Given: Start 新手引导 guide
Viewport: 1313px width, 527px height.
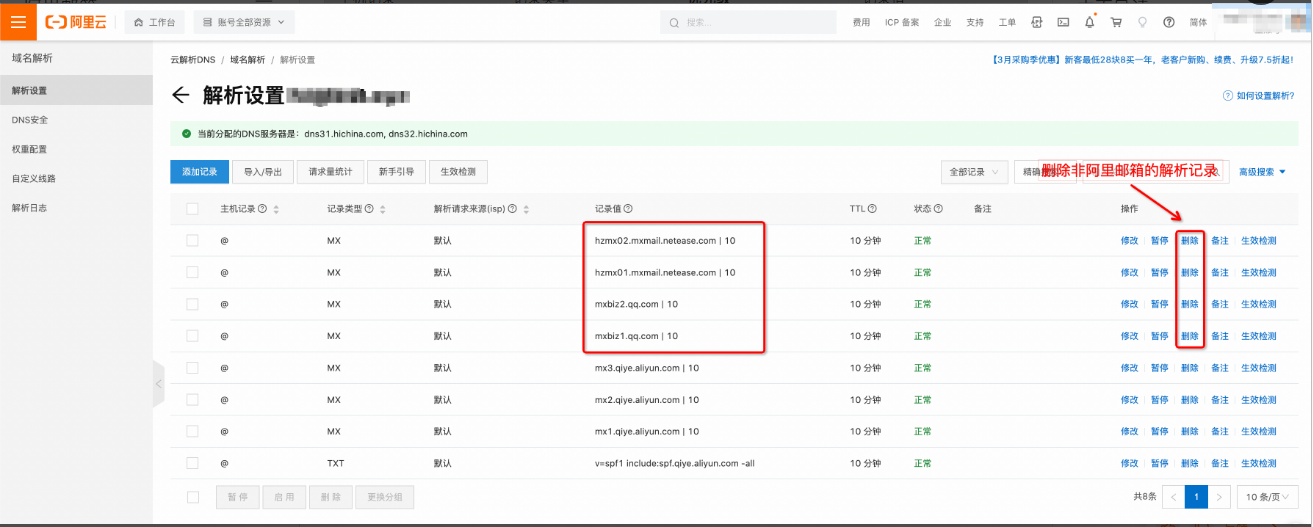Looking at the screenshot, I should [x=397, y=172].
